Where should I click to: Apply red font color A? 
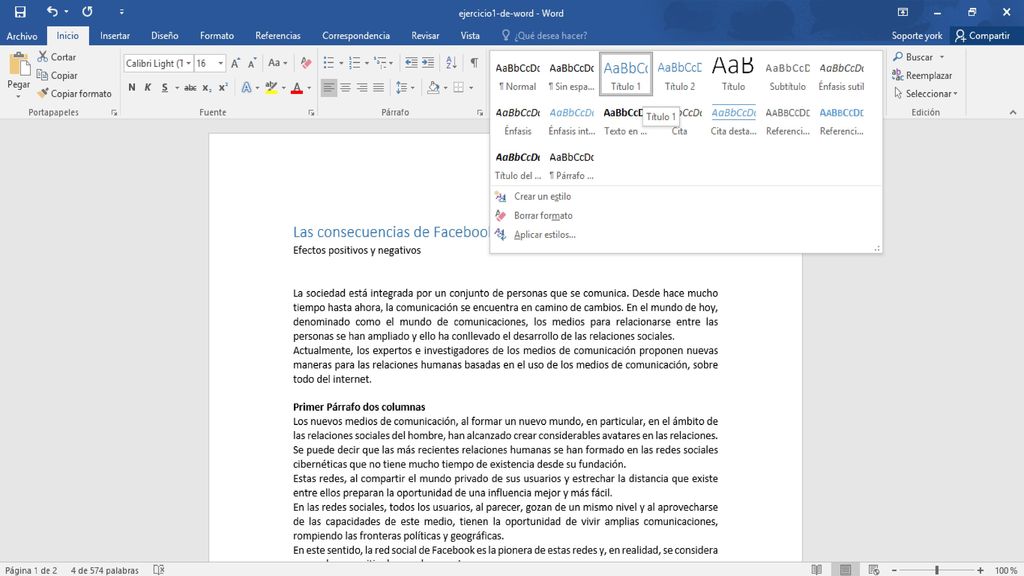(x=297, y=88)
